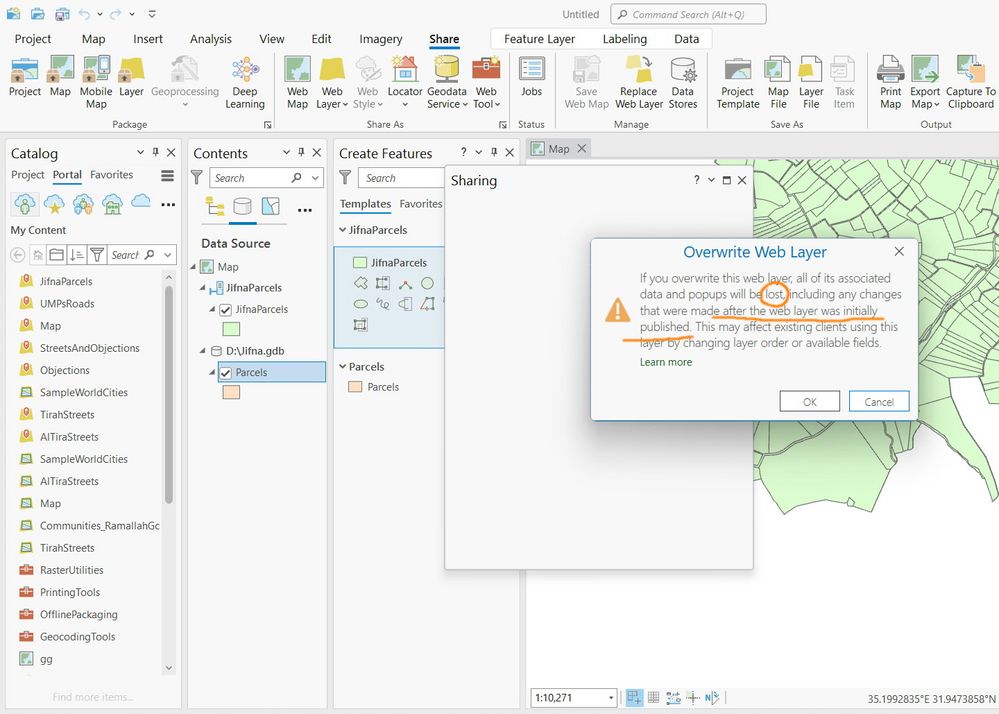Open Catalog hamburger menu button
The image size is (999, 714).
pyautogui.click(x=168, y=176)
